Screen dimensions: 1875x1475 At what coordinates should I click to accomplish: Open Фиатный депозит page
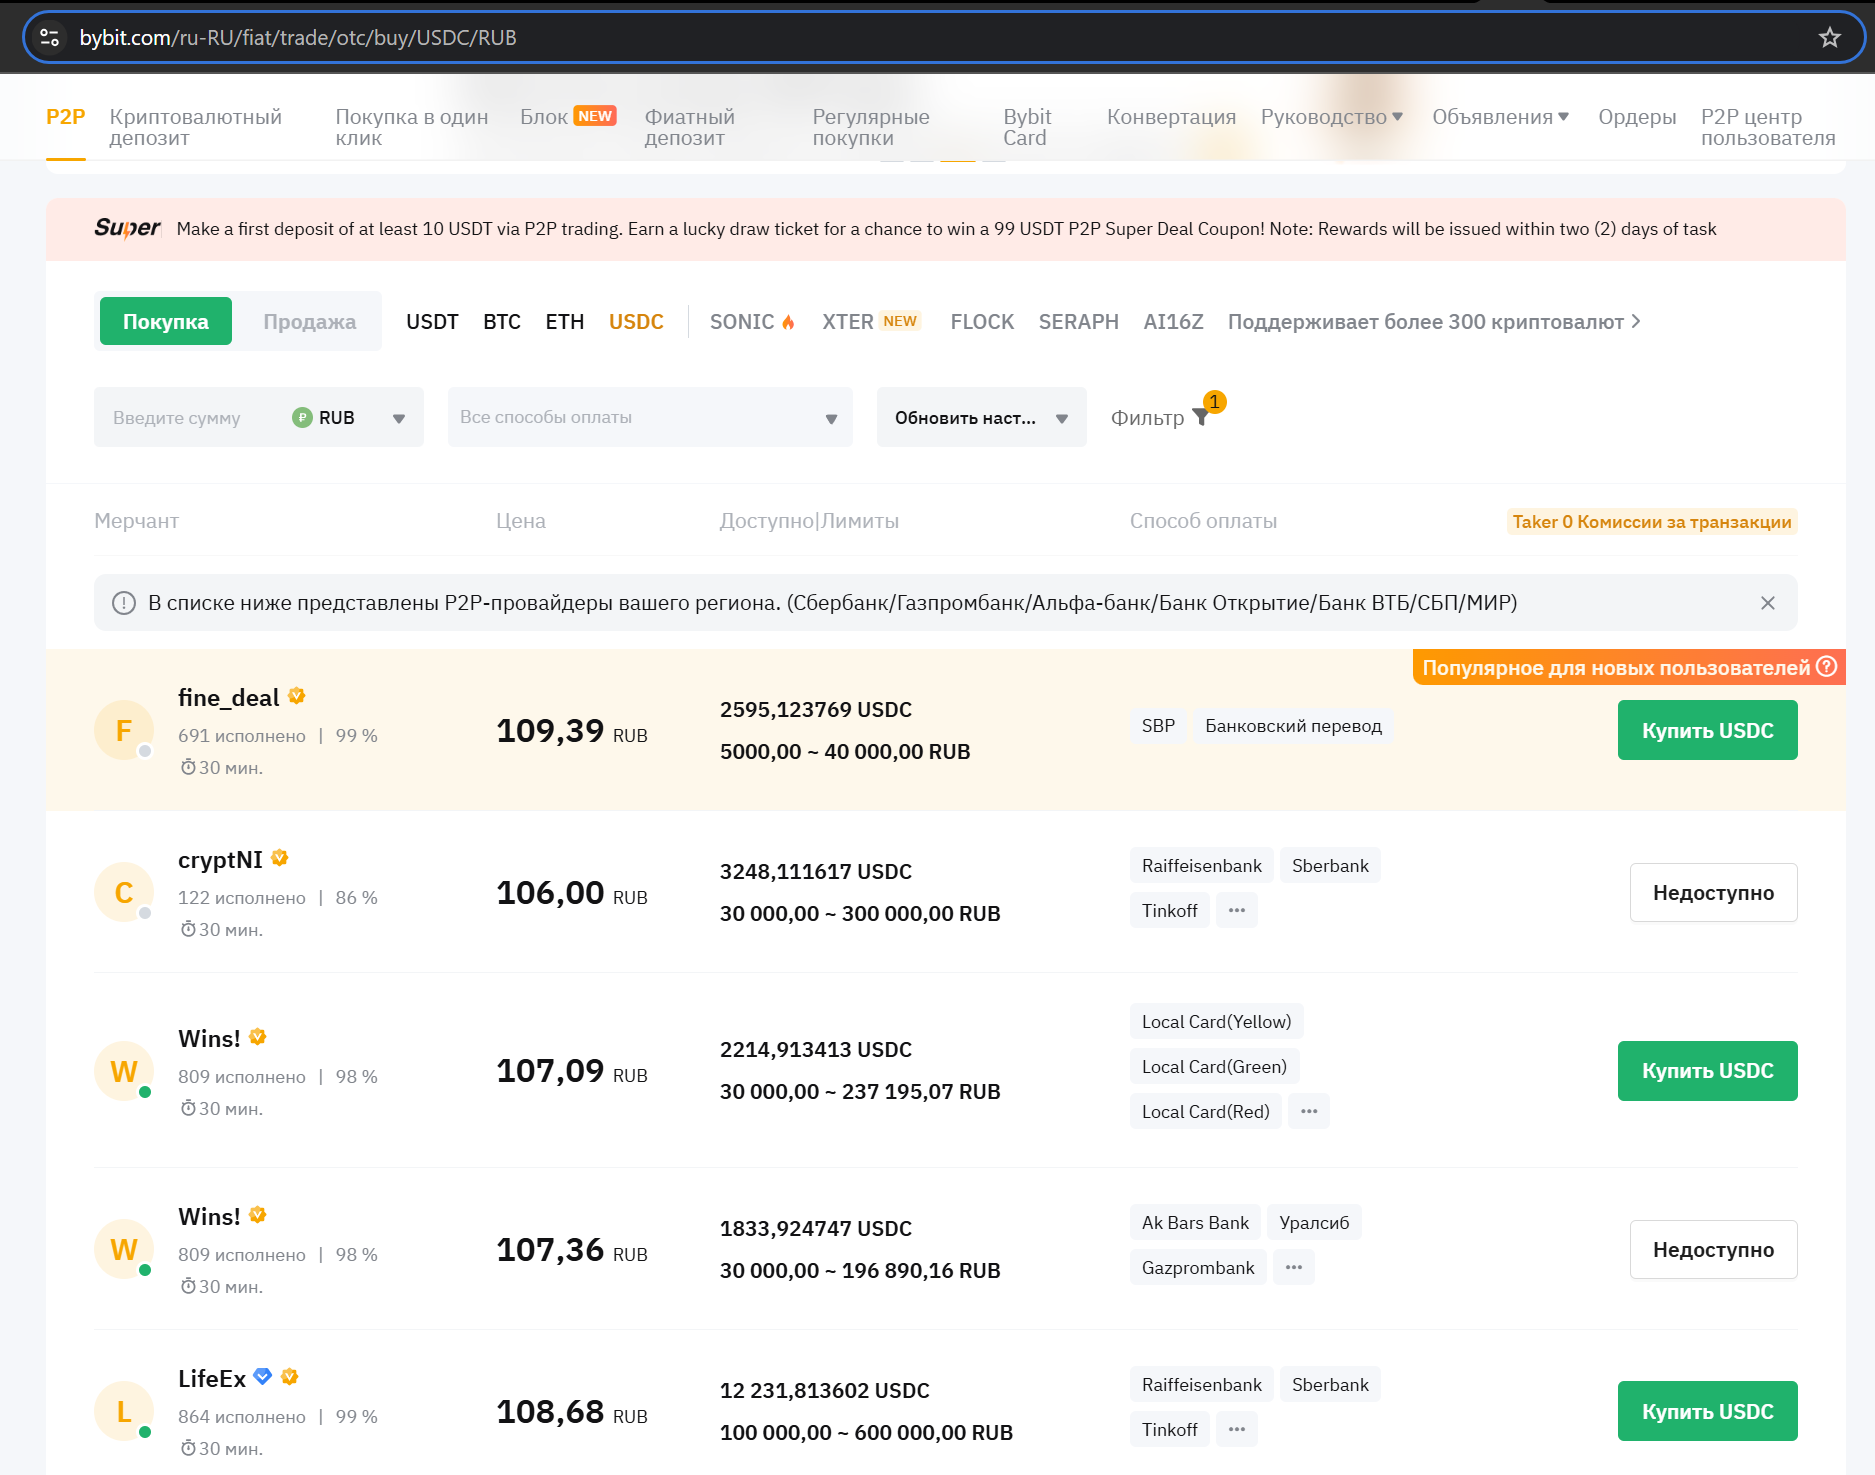(690, 127)
